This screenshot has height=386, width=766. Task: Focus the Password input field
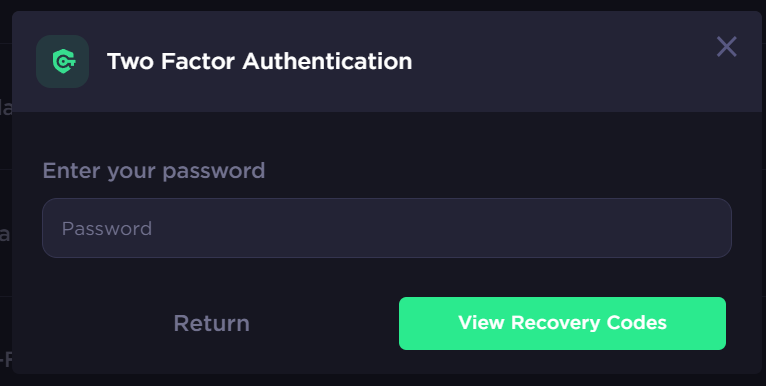point(386,228)
